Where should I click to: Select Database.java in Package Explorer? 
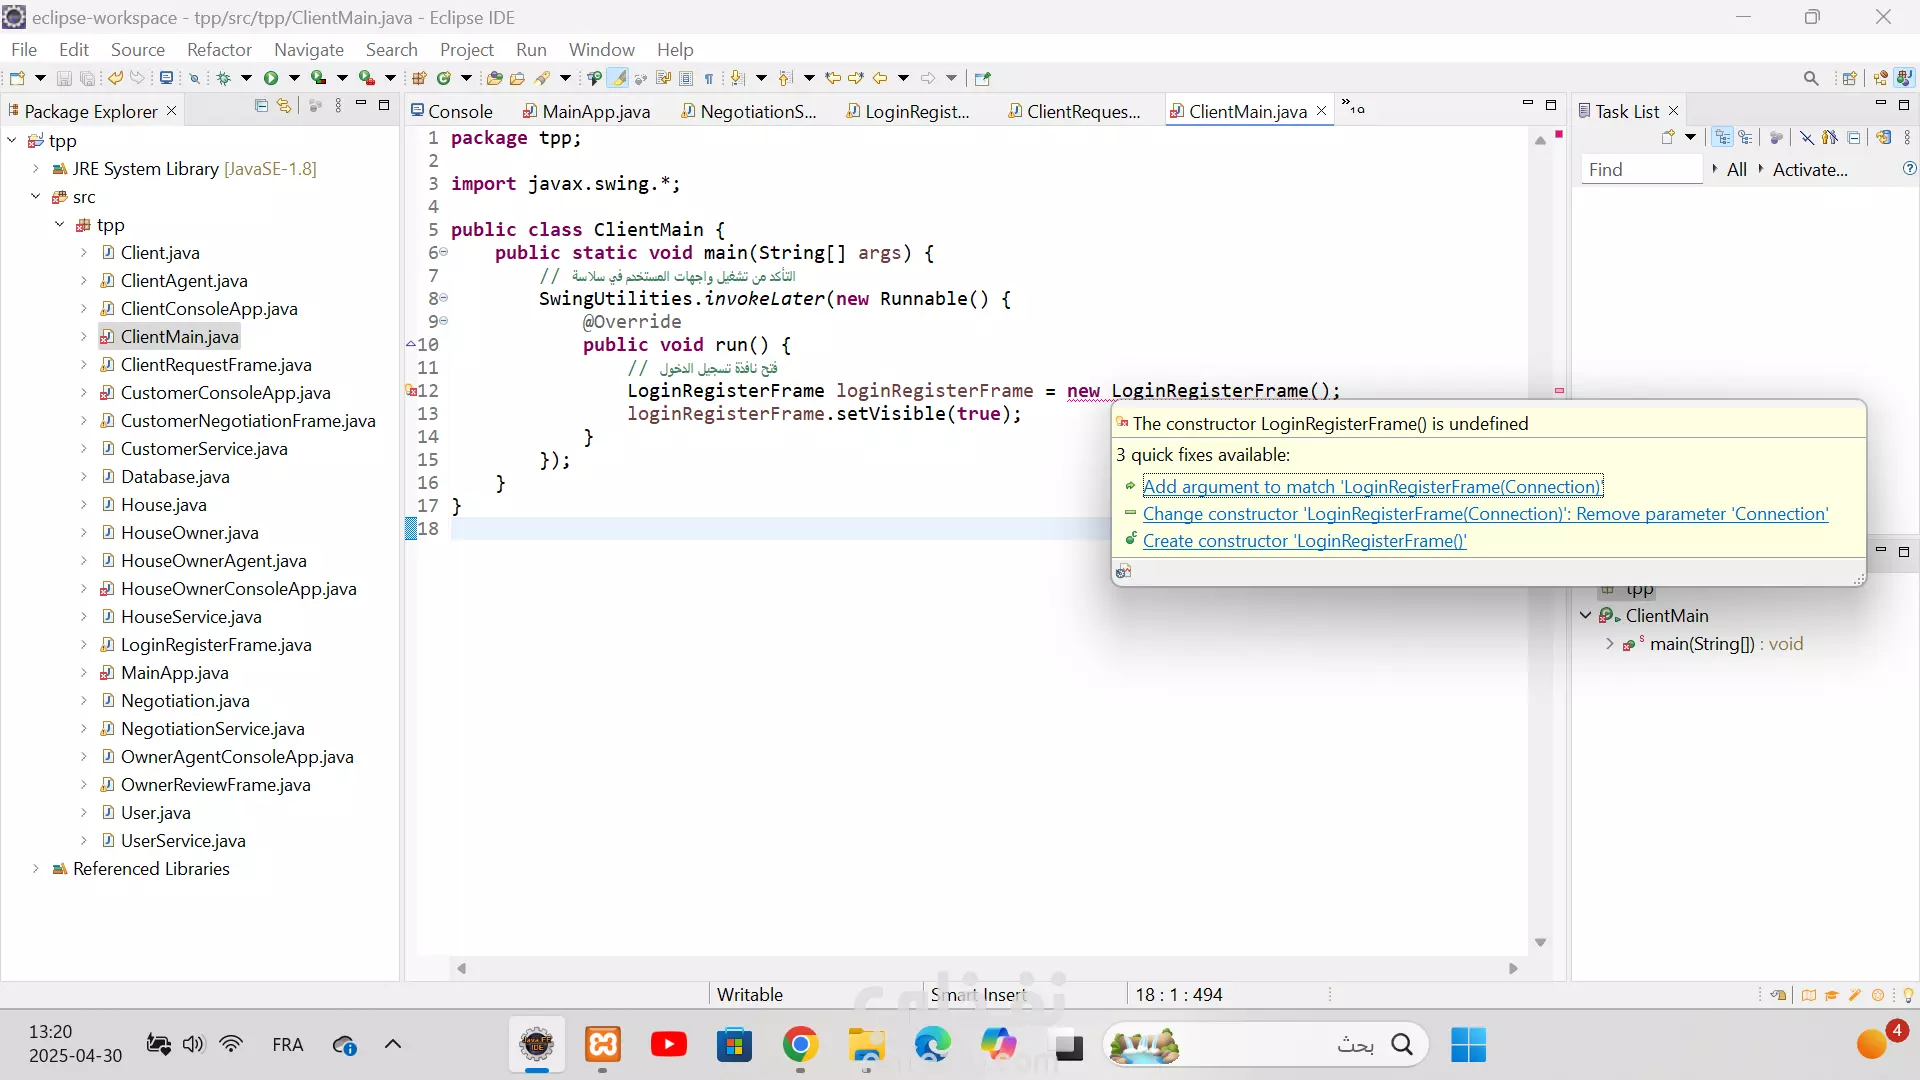click(175, 477)
